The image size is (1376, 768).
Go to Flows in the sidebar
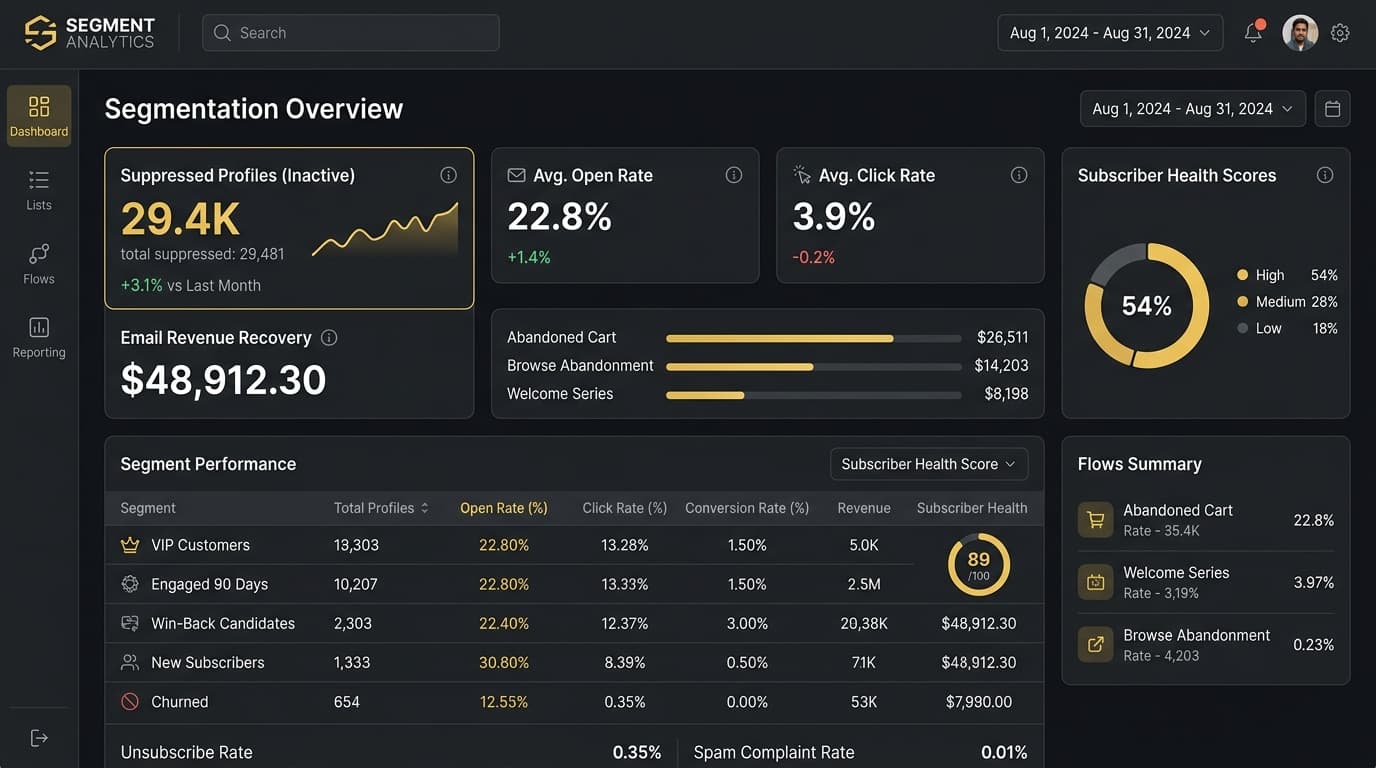tap(39, 264)
